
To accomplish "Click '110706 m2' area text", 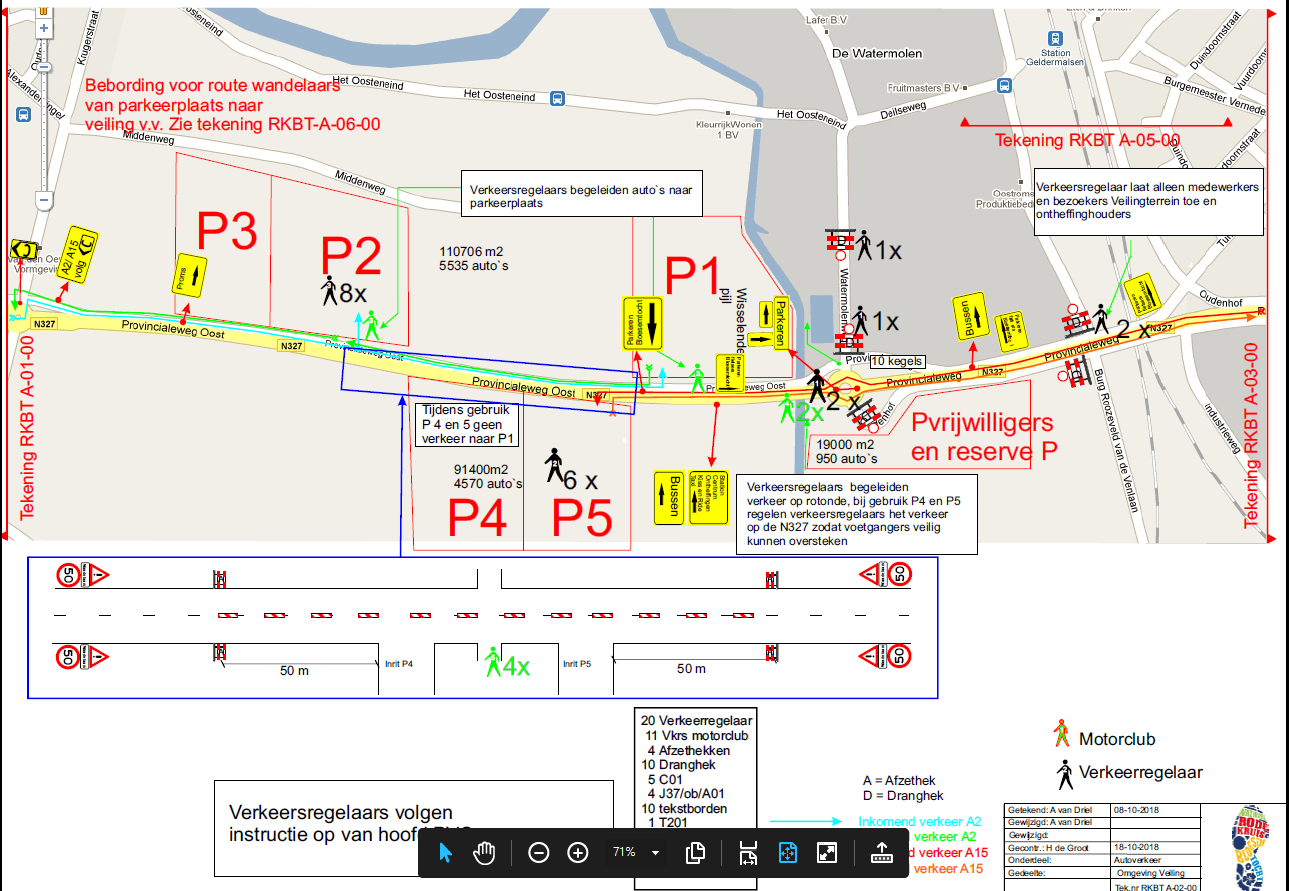I will coord(473,251).
